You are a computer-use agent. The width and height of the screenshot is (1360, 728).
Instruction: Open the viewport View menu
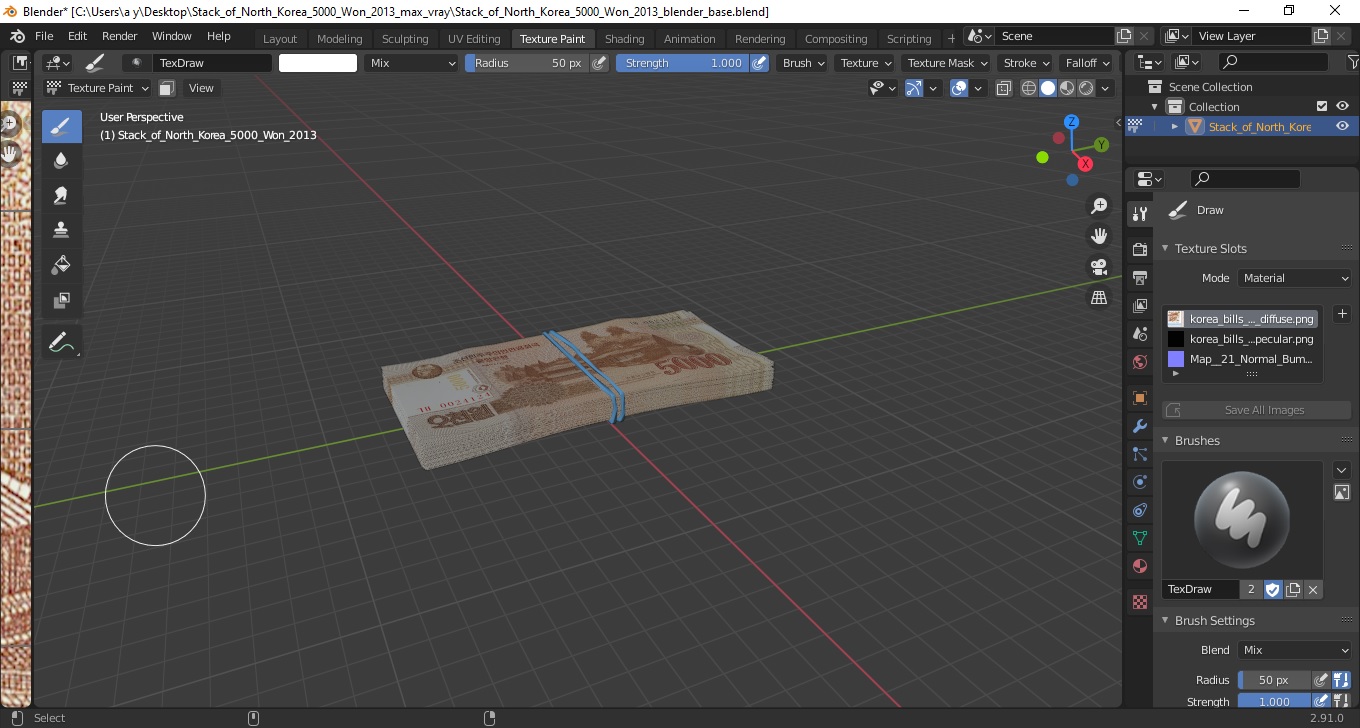[201, 88]
